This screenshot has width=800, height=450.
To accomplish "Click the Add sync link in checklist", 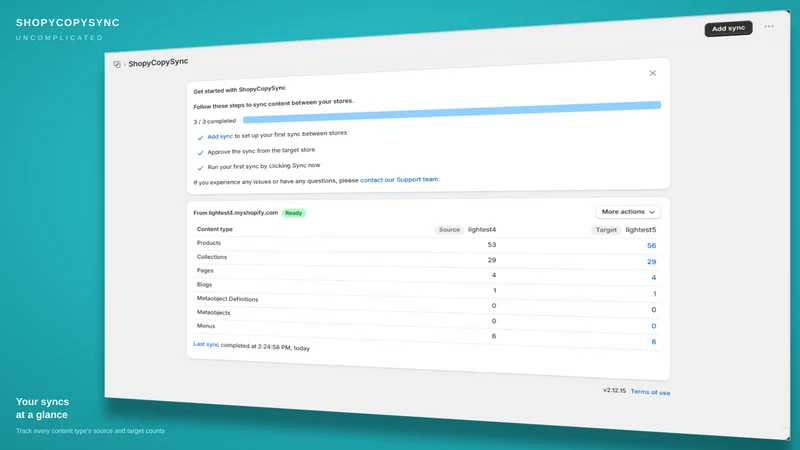I will (220, 137).
